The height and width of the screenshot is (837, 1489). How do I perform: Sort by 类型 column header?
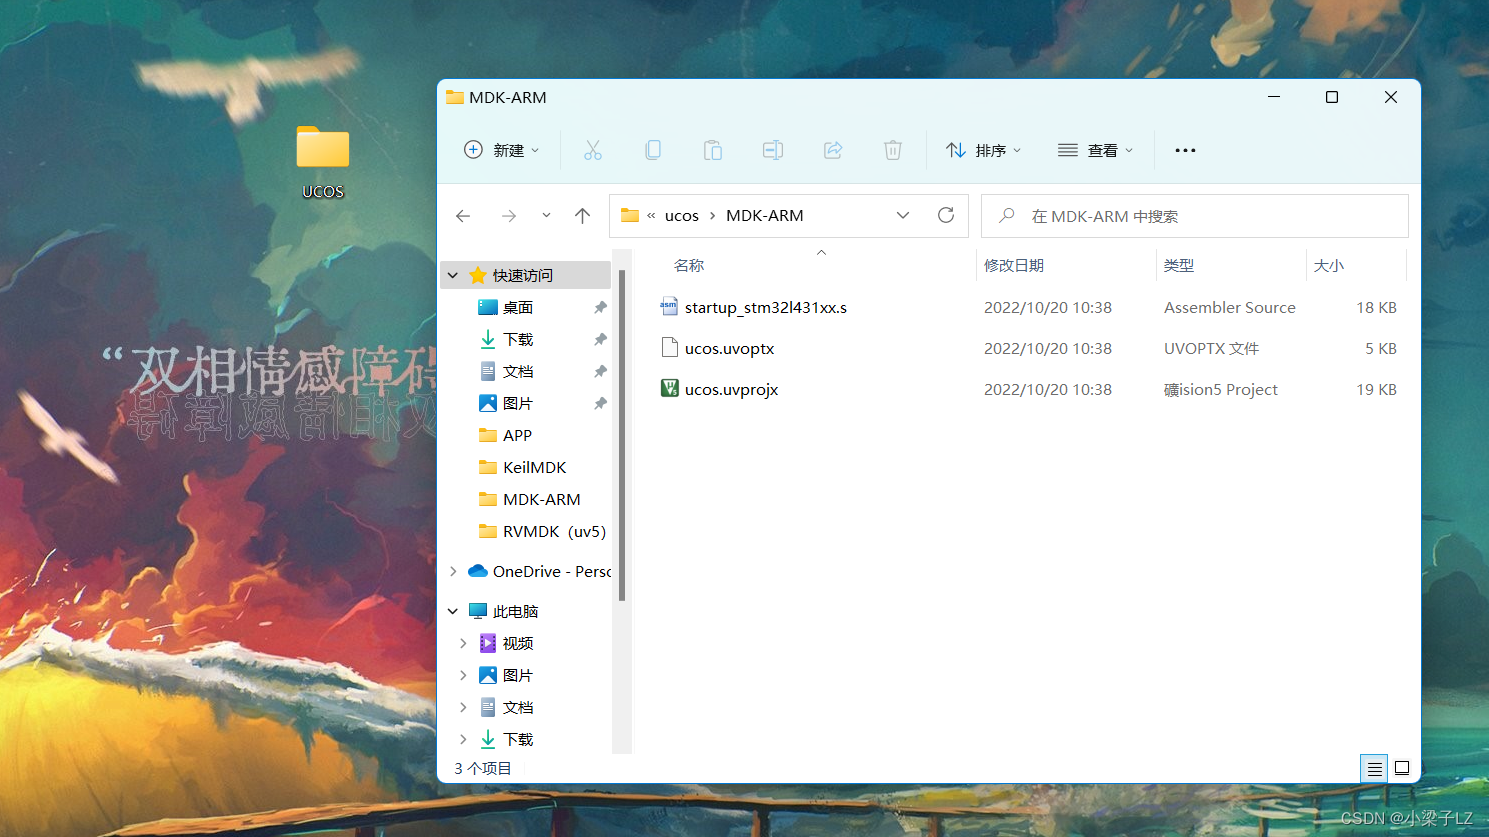[1179, 265]
